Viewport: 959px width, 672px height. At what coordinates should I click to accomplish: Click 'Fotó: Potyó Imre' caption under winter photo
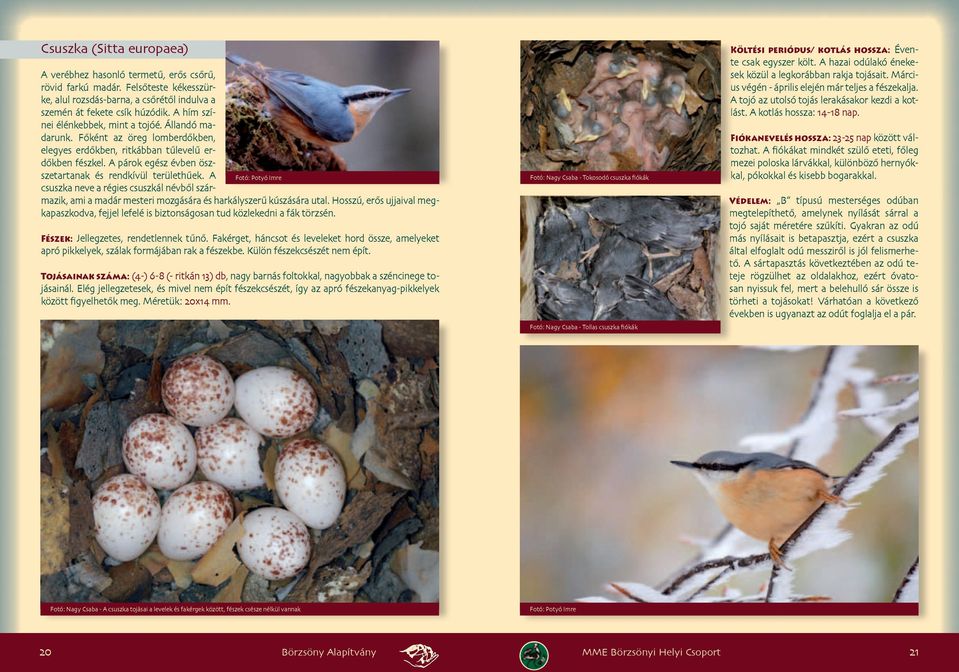553,609
